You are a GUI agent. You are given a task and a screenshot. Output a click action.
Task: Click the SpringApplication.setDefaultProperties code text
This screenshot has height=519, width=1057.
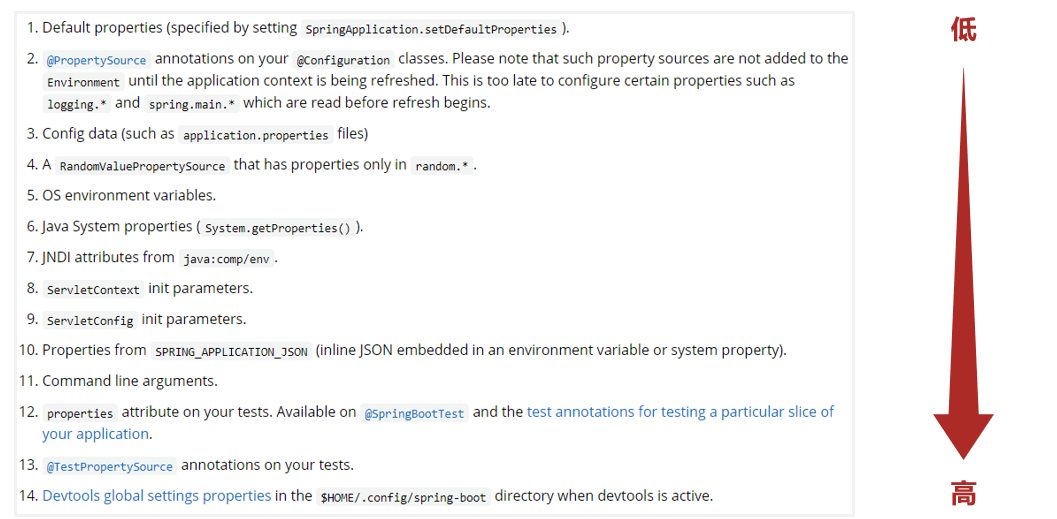pos(430,29)
